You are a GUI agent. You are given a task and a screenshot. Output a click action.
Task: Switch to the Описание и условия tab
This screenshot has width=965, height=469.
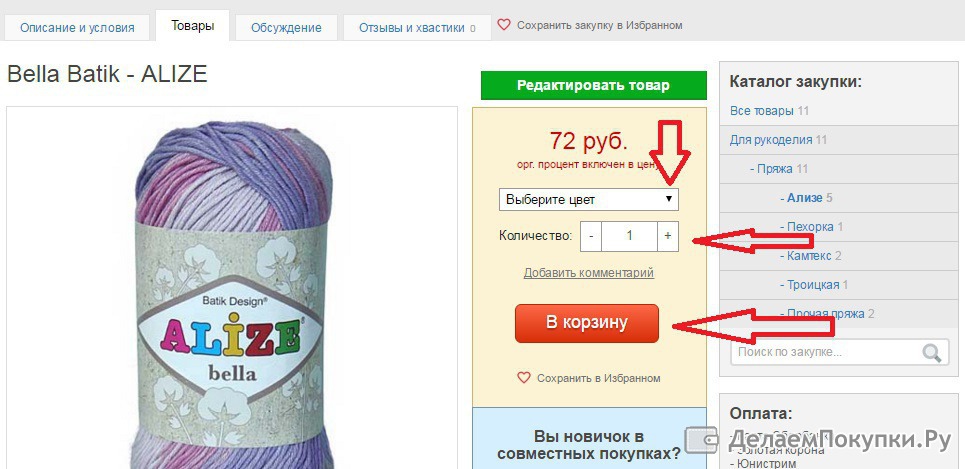78,28
